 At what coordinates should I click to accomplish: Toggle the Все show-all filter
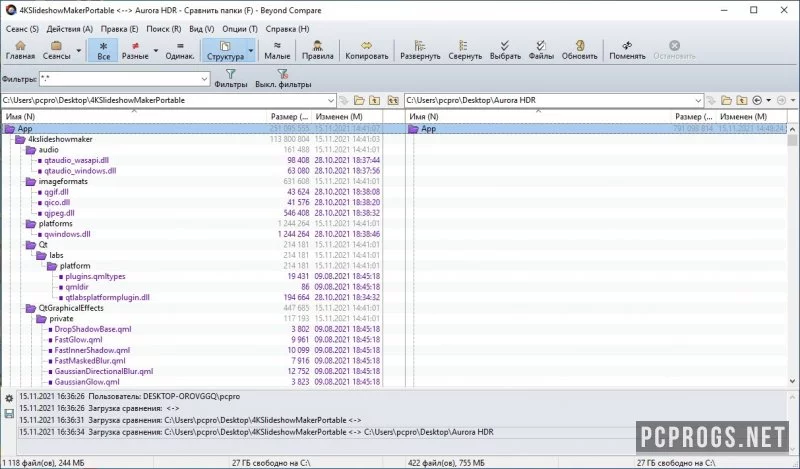click(x=103, y=50)
